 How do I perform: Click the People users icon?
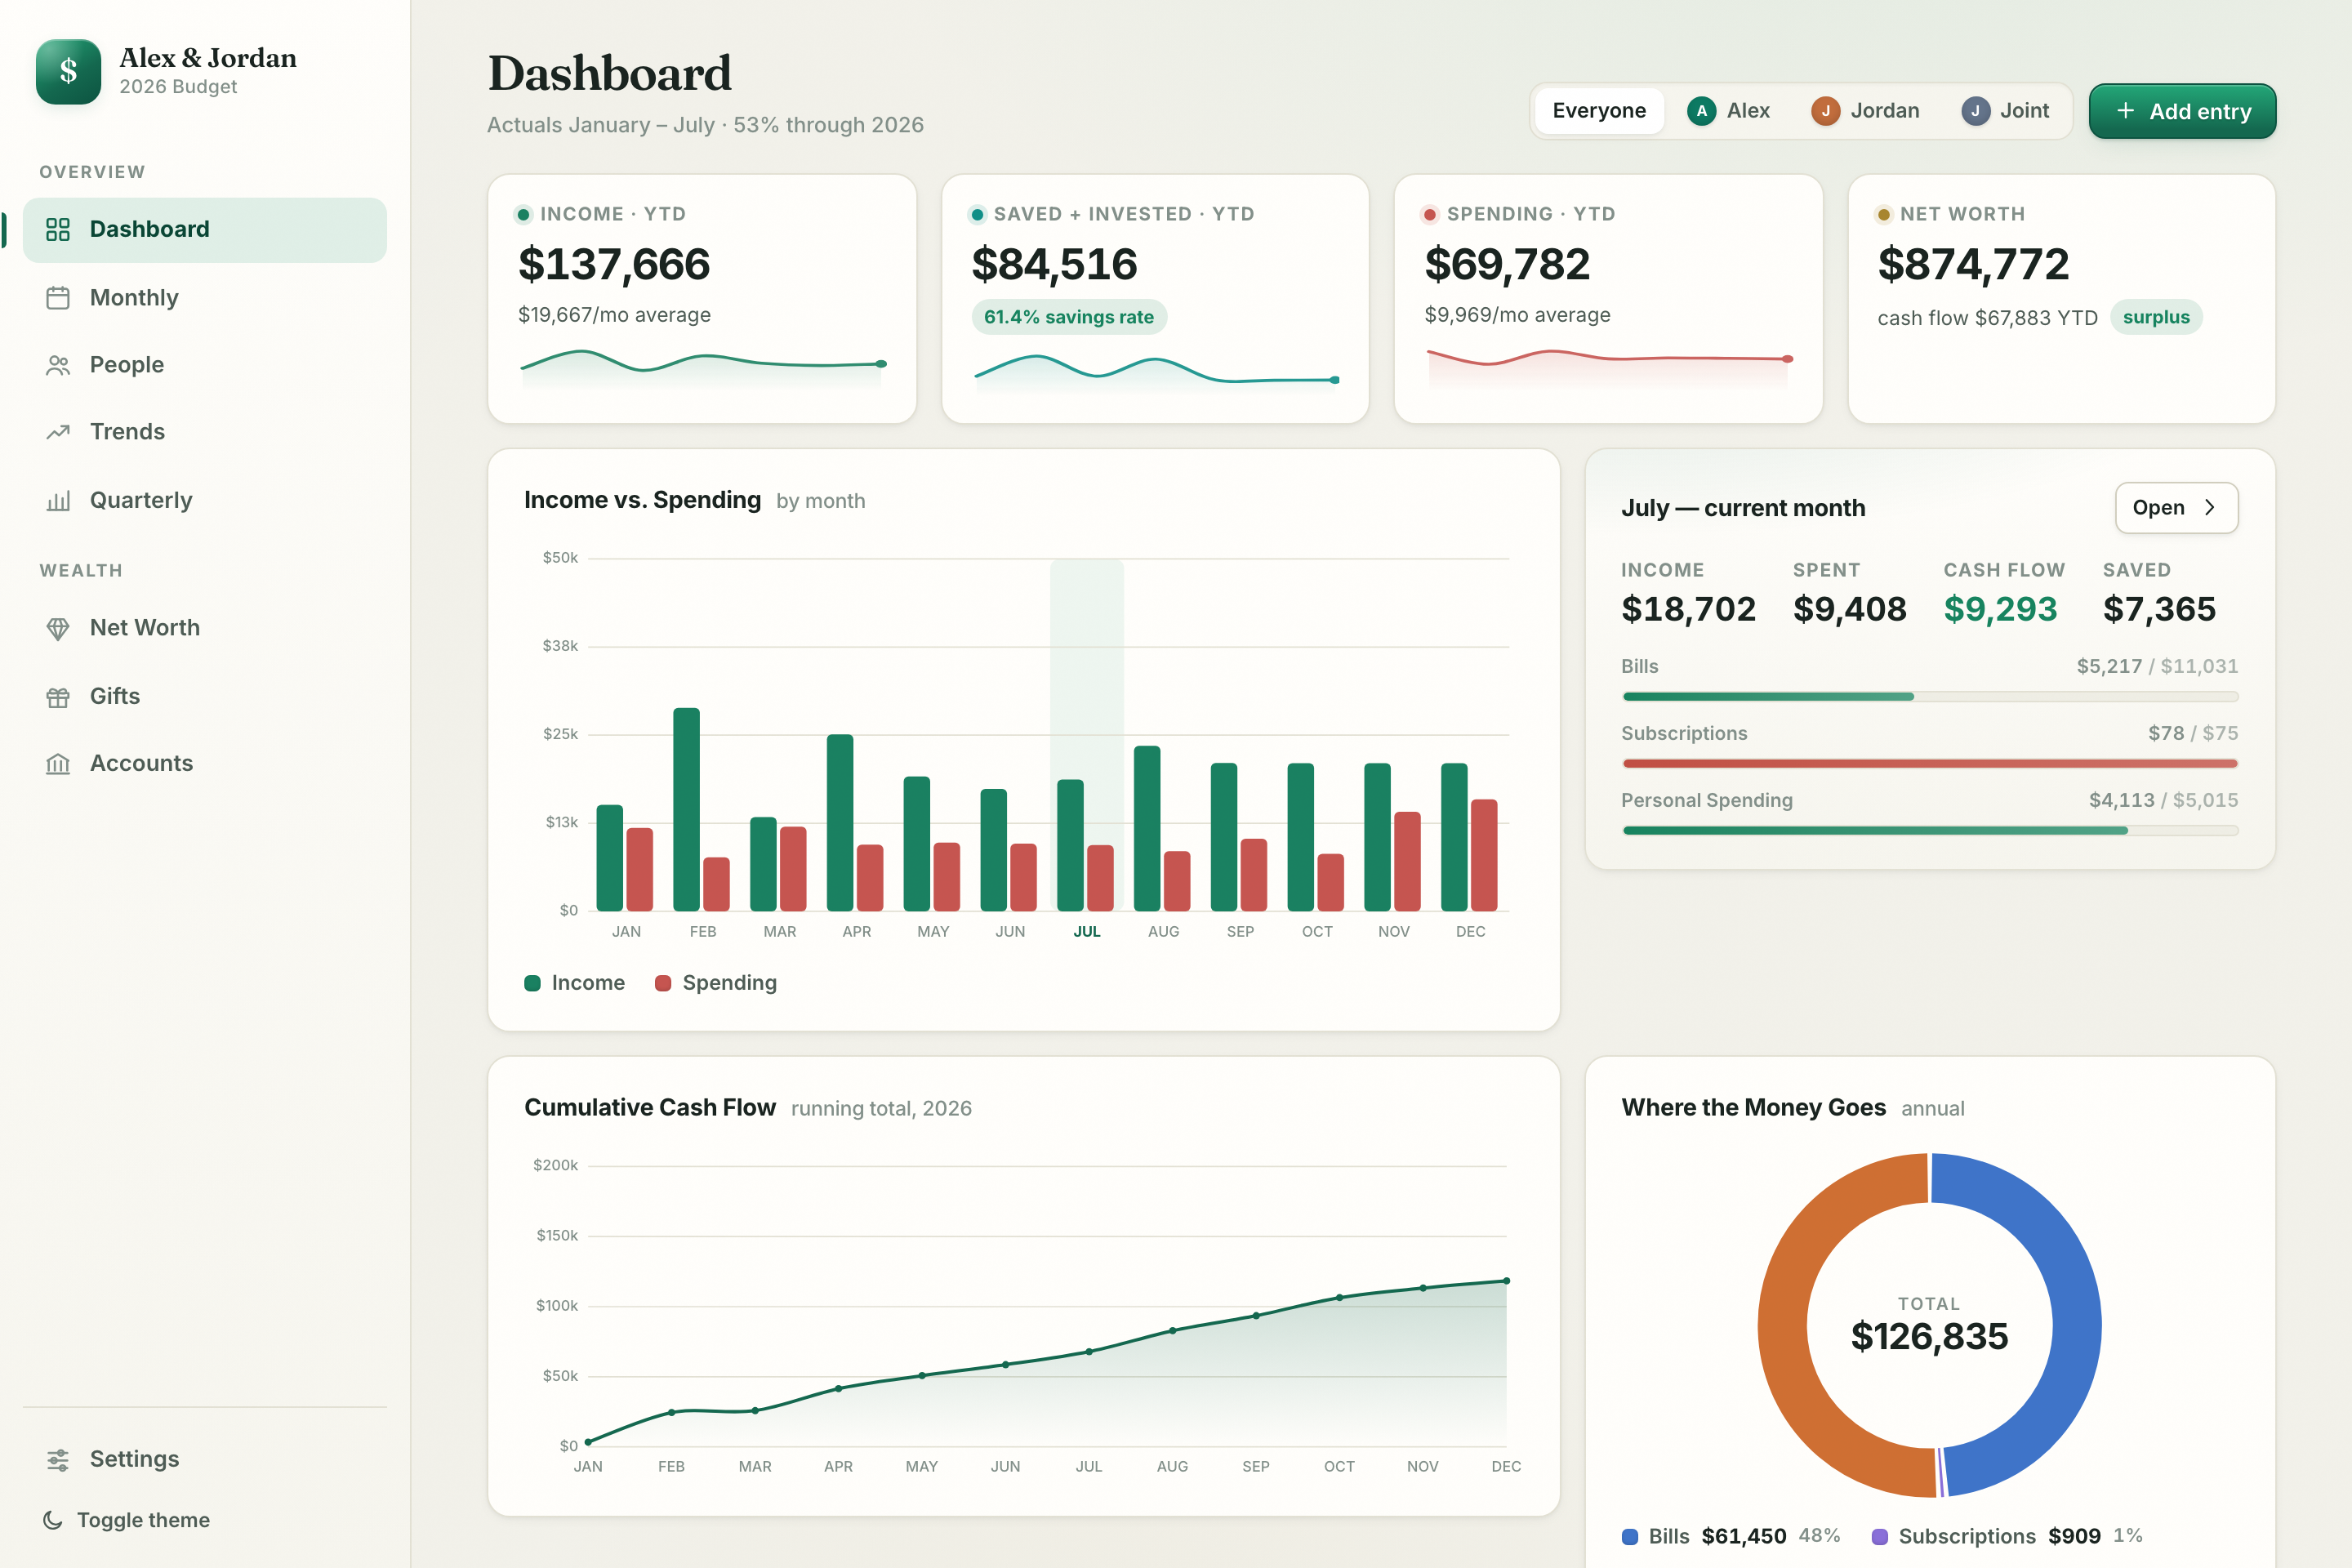tap(58, 365)
